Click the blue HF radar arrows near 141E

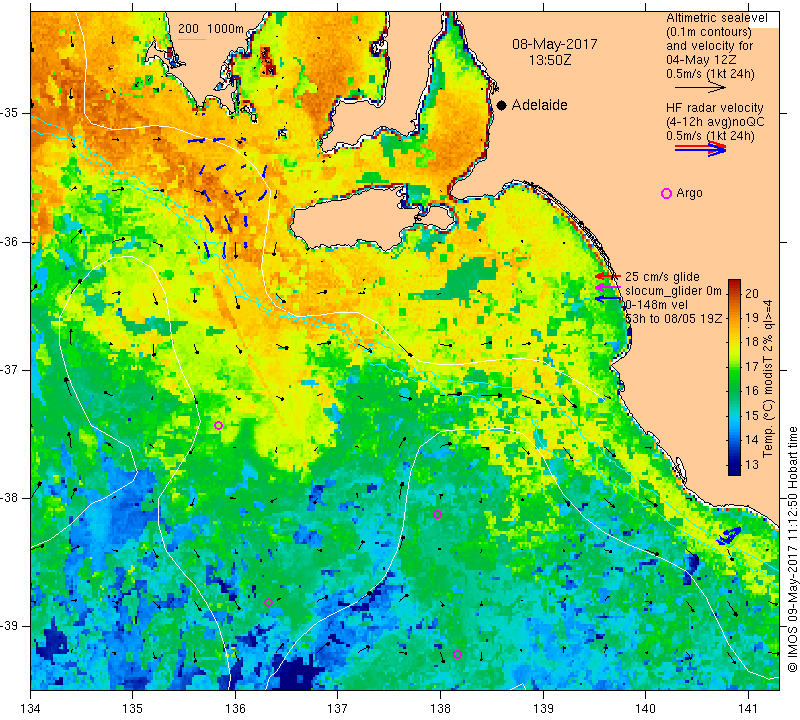(x=729, y=535)
